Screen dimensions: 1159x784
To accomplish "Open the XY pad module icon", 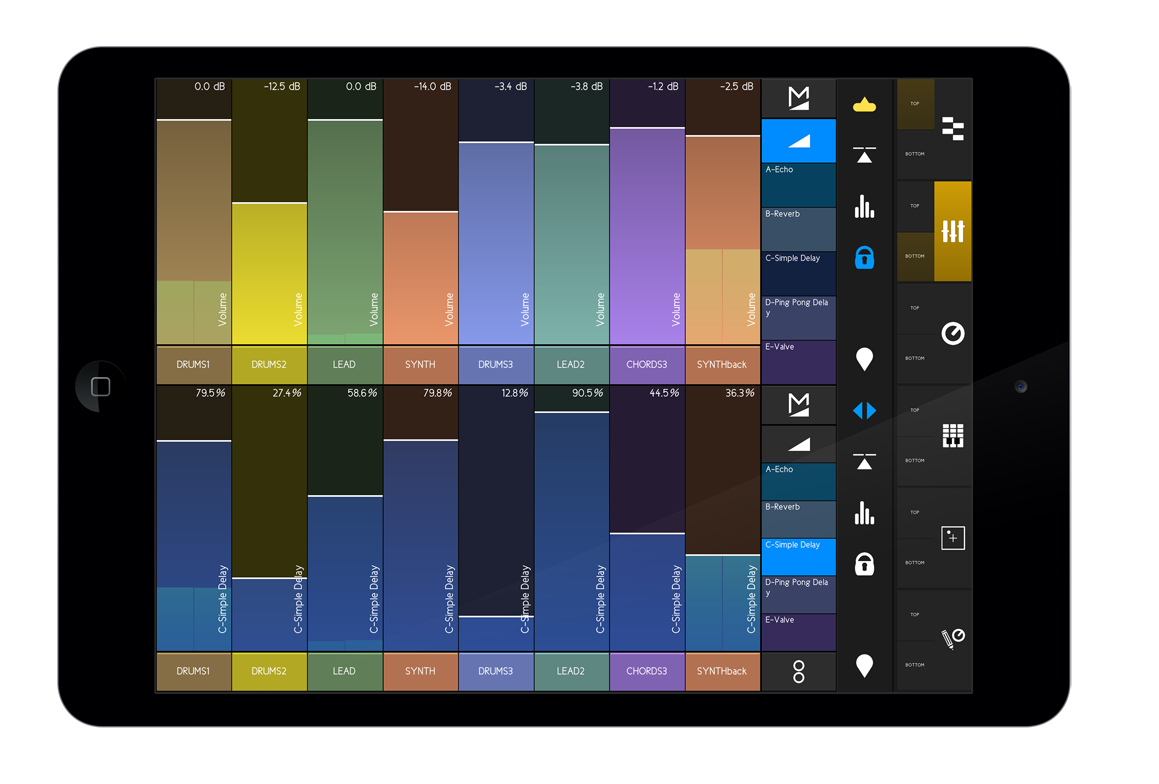I will (952, 538).
